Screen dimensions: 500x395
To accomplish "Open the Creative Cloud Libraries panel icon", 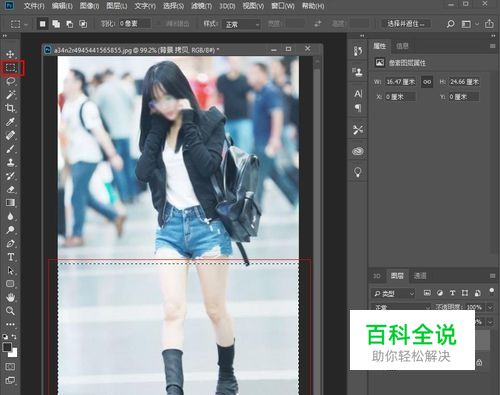I will tap(358, 151).
